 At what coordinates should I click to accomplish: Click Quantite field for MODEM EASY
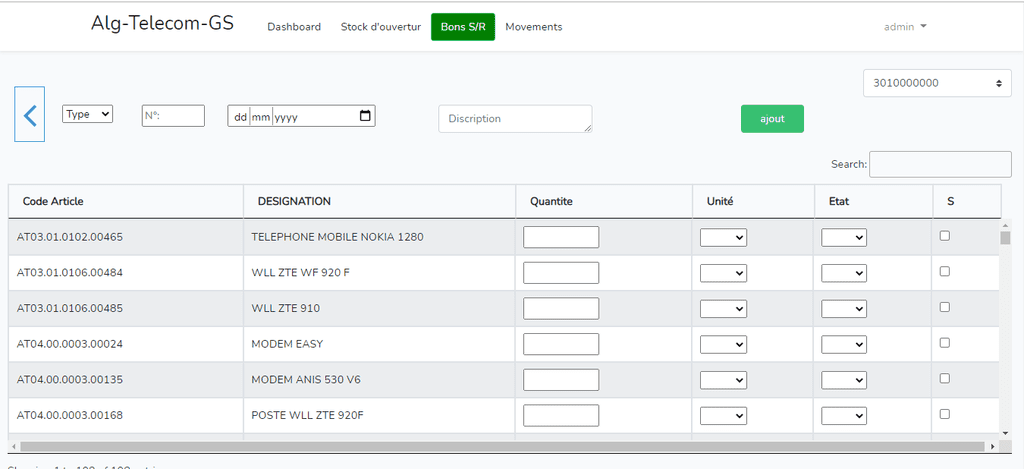[561, 344]
